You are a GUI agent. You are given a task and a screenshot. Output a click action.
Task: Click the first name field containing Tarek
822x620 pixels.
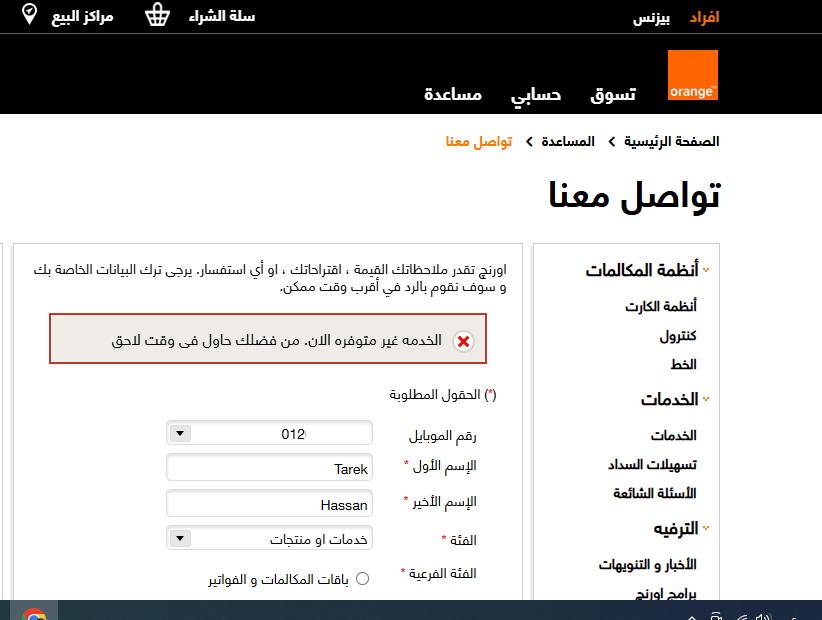coord(269,467)
